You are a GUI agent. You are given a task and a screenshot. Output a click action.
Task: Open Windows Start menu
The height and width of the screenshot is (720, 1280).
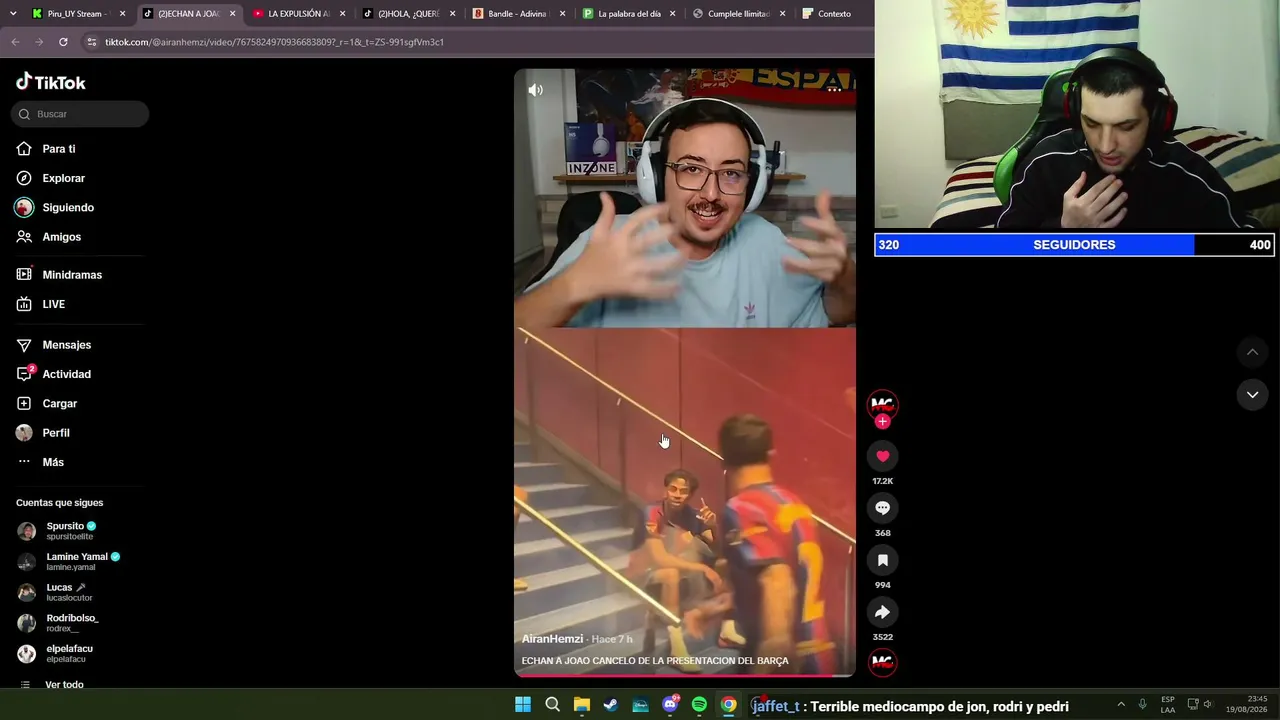pyautogui.click(x=523, y=705)
